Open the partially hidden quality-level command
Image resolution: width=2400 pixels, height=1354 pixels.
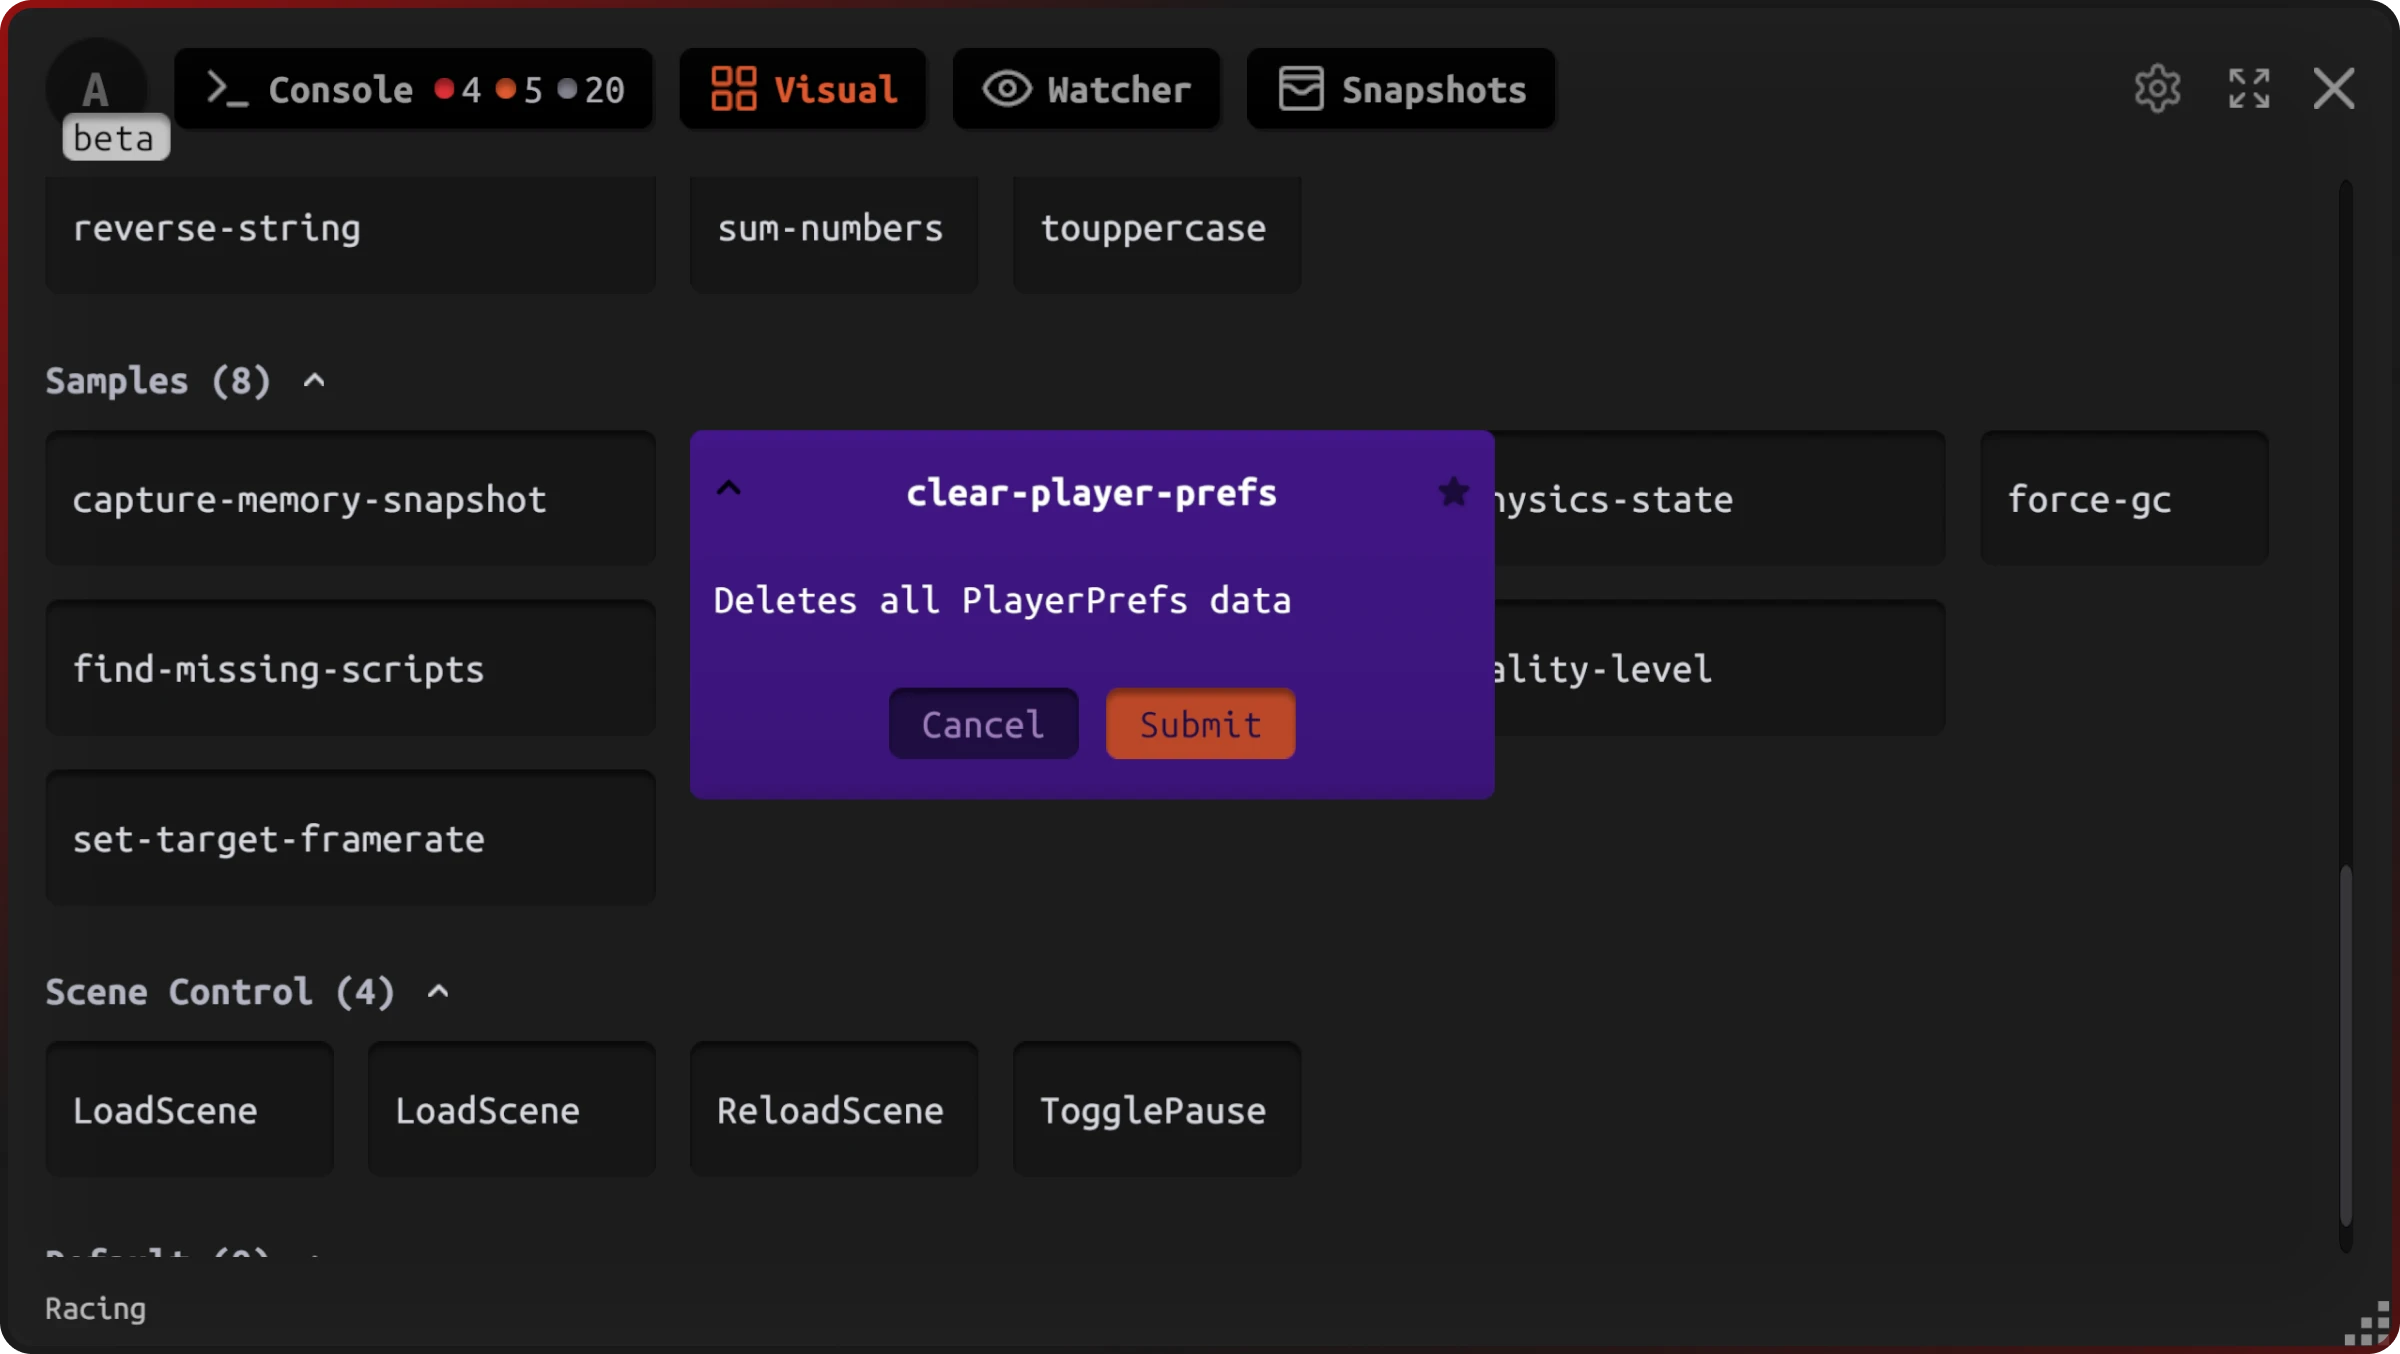click(x=1720, y=668)
